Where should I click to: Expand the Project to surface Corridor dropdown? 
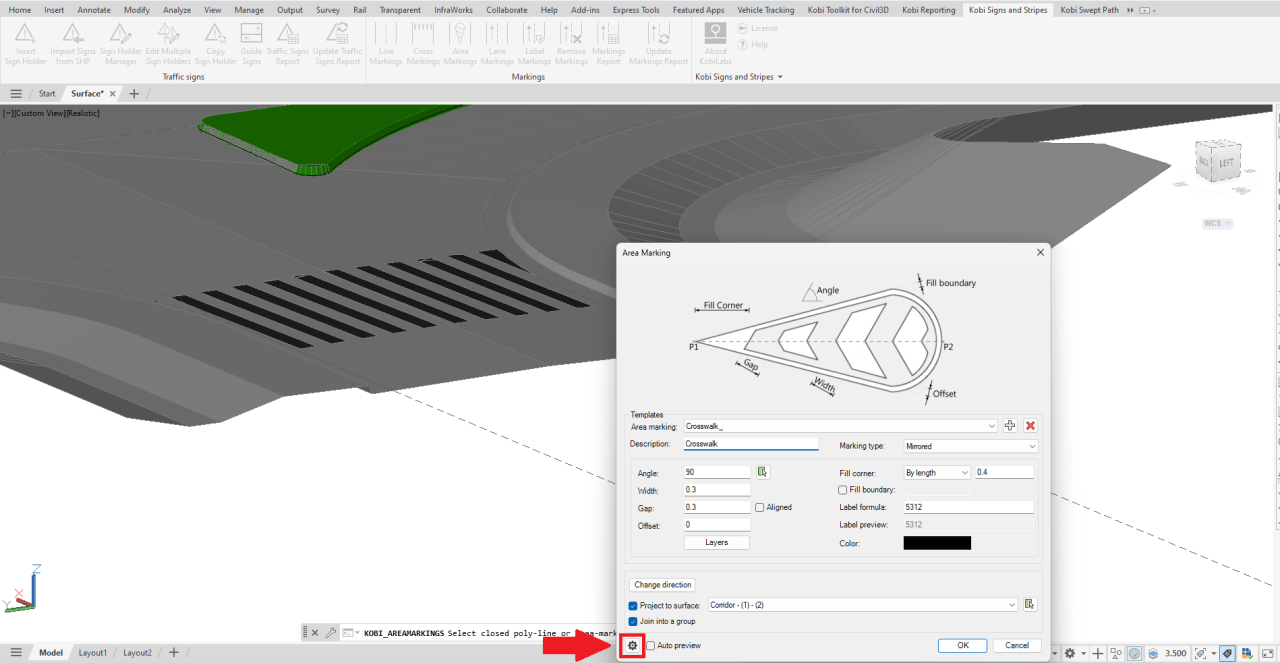point(1012,605)
